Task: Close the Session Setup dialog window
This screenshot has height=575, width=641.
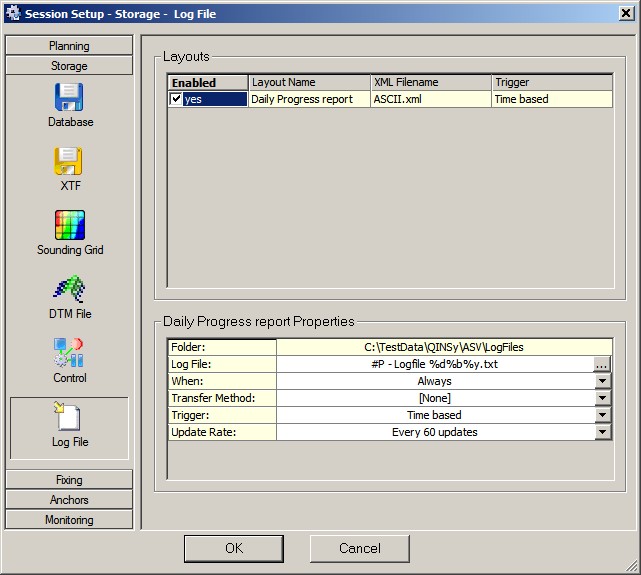Action: (624, 14)
